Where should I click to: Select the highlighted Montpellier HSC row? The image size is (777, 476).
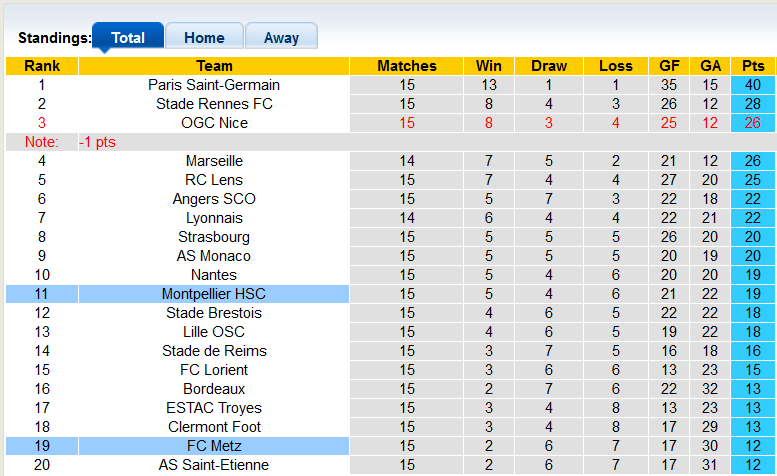(x=214, y=294)
